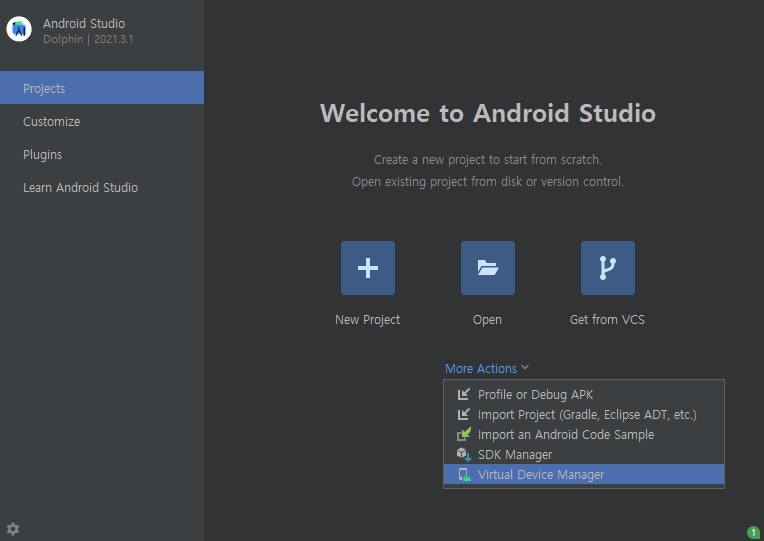
Task: Click the Get from VCS label
Action: 607,320
